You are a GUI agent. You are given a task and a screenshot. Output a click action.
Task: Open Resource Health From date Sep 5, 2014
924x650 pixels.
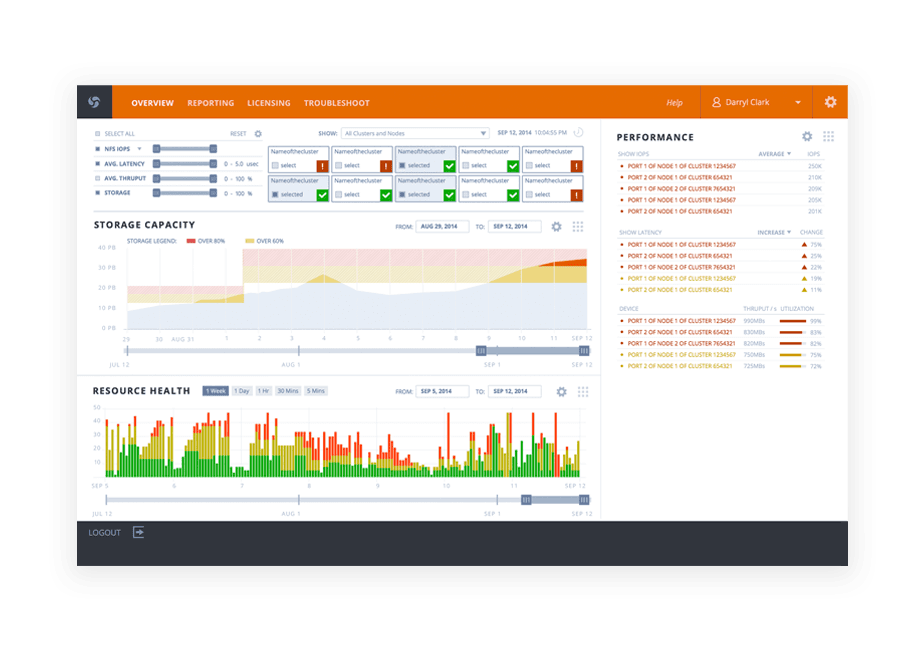[x=442, y=391]
